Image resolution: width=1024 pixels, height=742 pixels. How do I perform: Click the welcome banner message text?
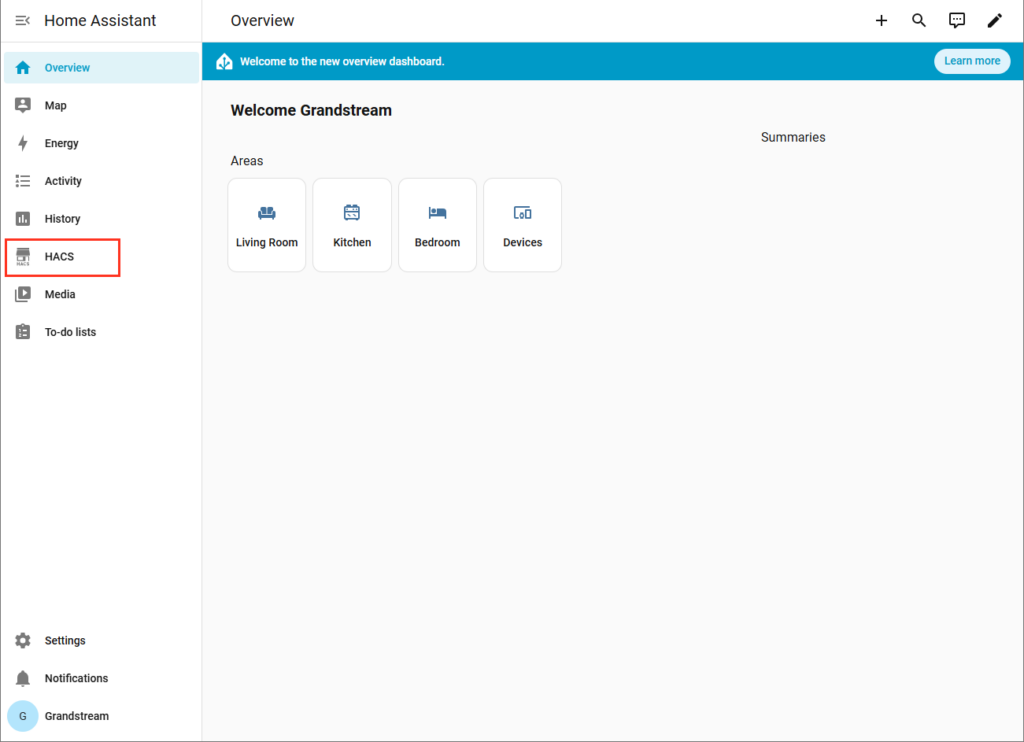[x=342, y=61]
